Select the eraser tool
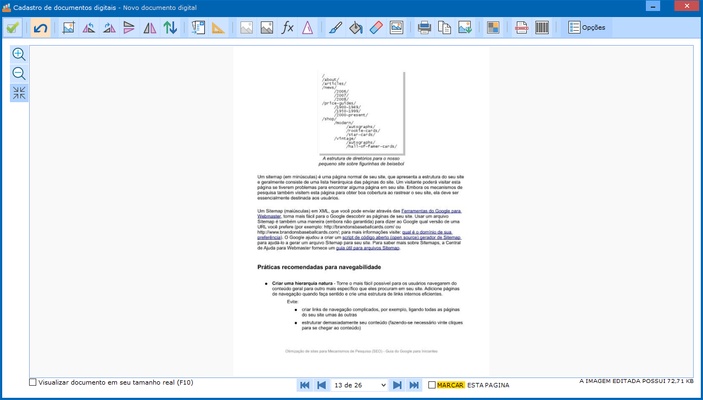Viewport: 703px width, 400px height. pyautogui.click(x=376, y=27)
